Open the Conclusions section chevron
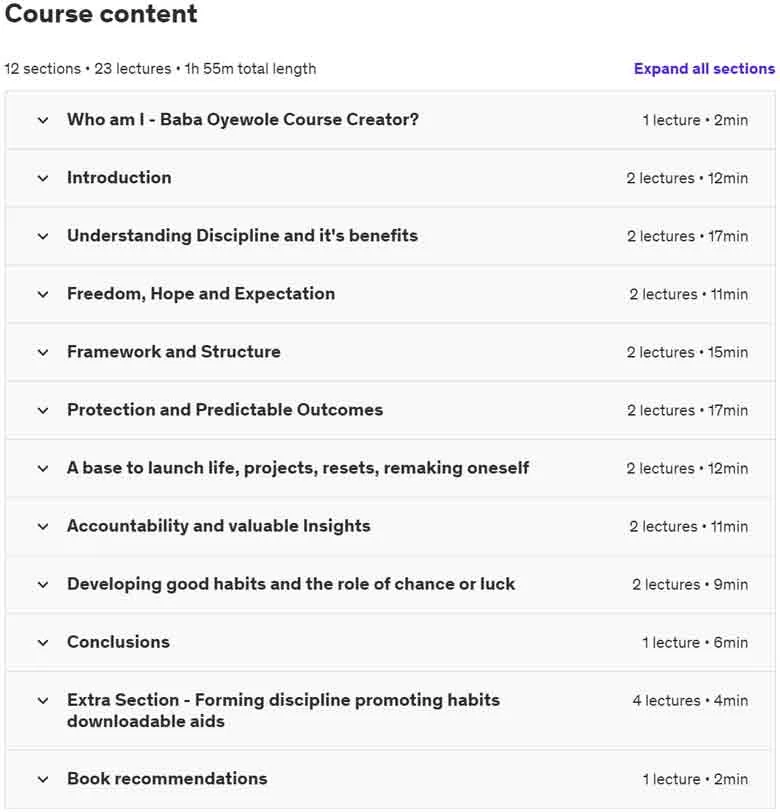 [x=43, y=643]
